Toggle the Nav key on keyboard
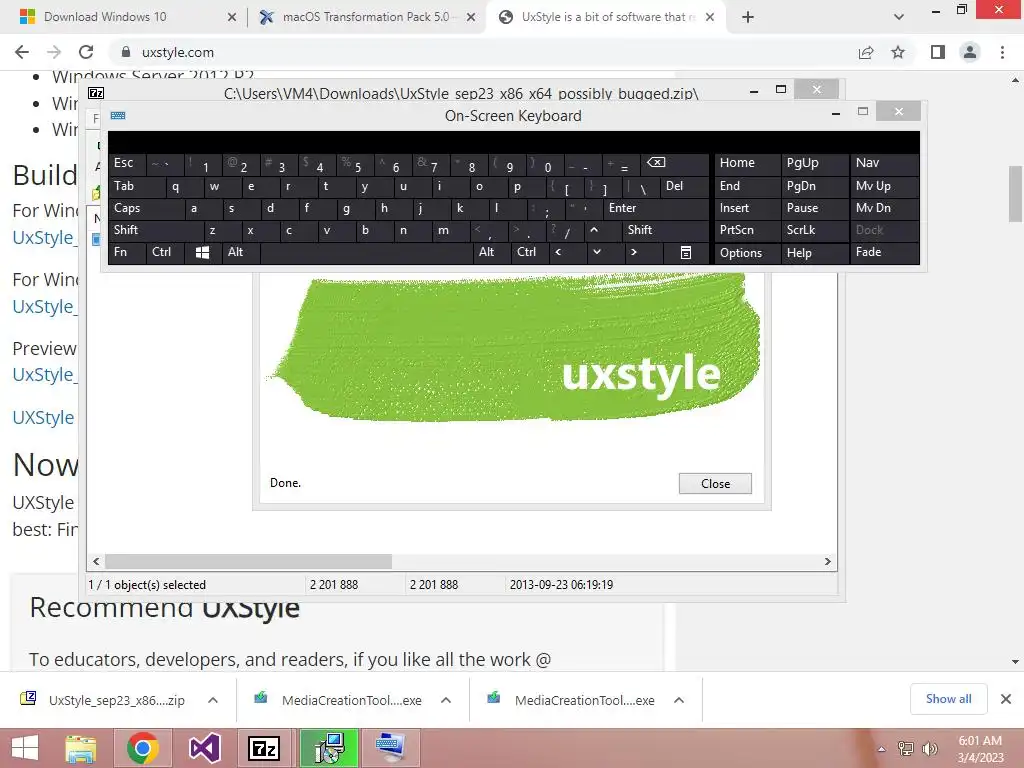Image resolution: width=1024 pixels, height=768 pixels. coord(885,163)
